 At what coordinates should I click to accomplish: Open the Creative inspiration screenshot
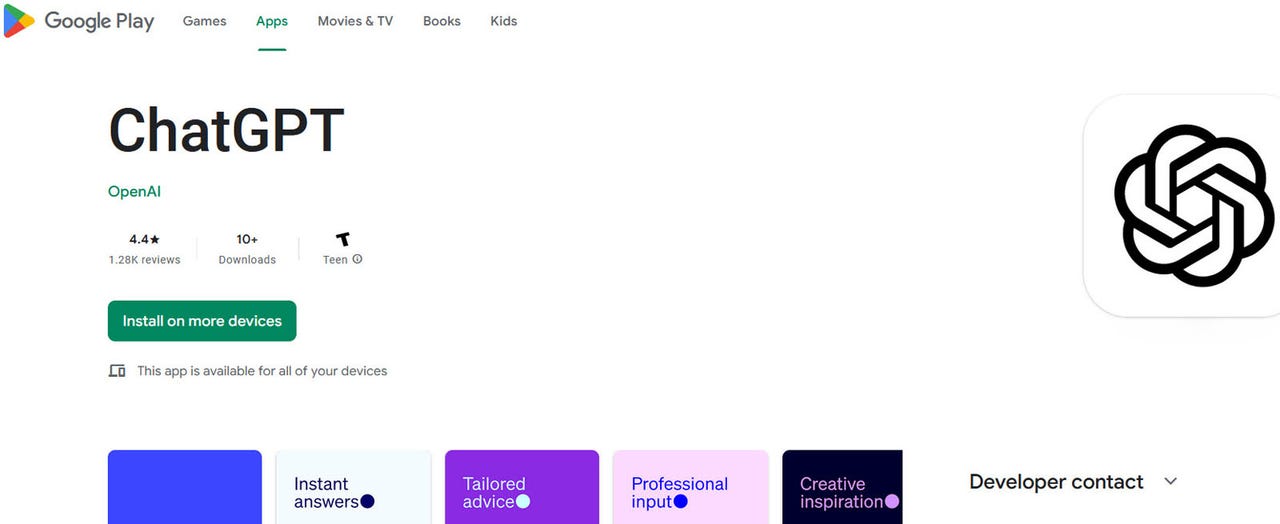[x=842, y=487]
